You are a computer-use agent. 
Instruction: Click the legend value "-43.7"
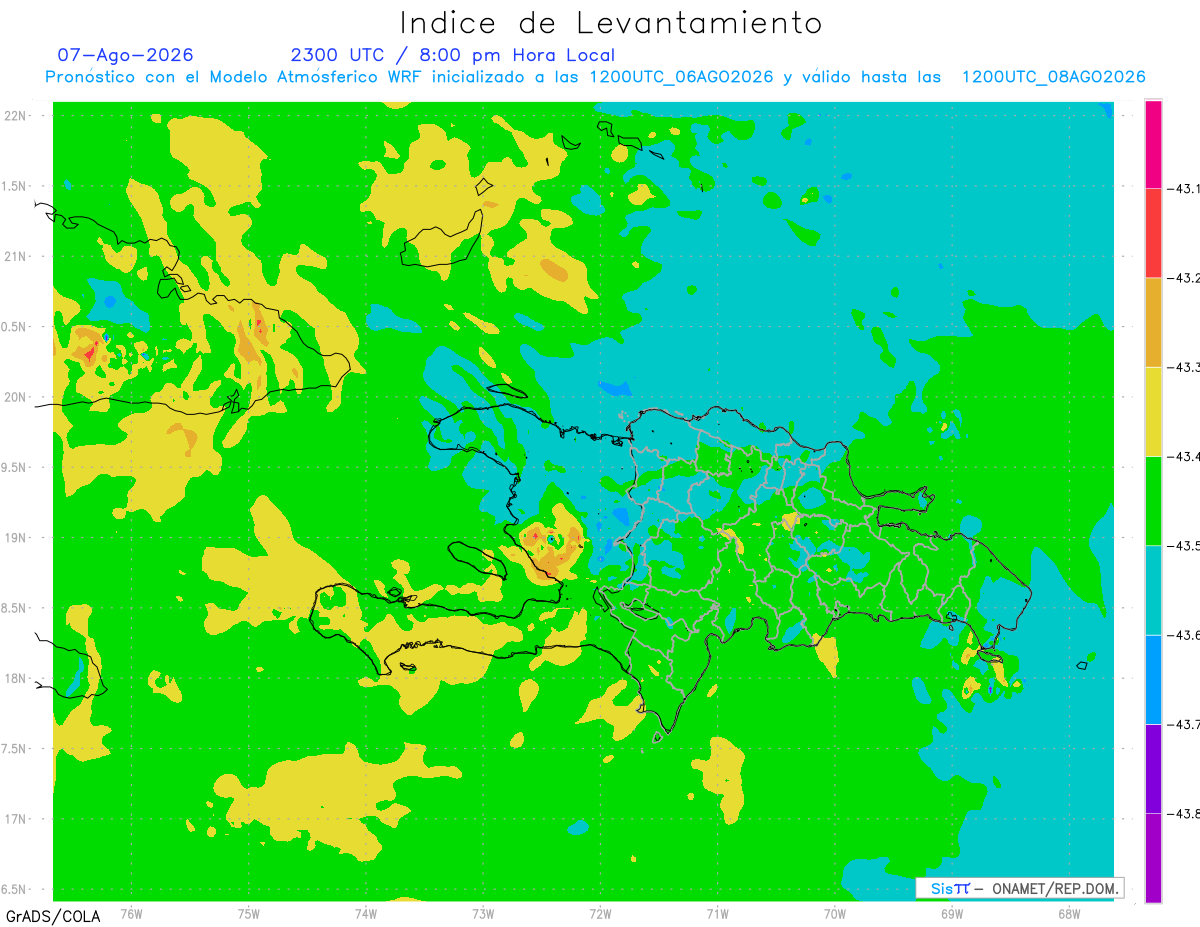click(x=1184, y=724)
